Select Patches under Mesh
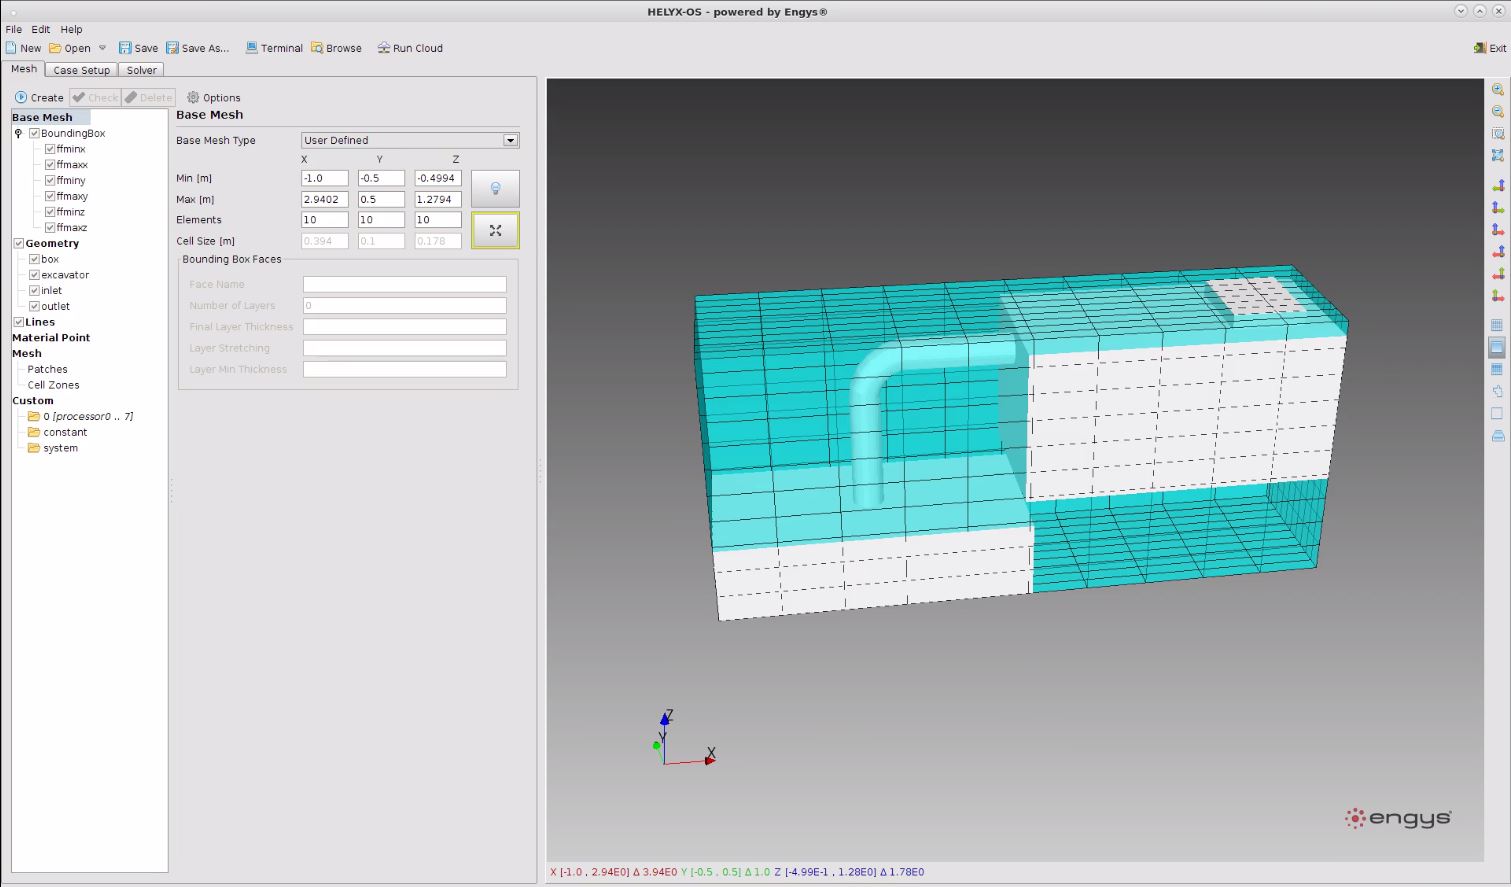Image resolution: width=1511 pixels, height=887 pixels. 47,370
